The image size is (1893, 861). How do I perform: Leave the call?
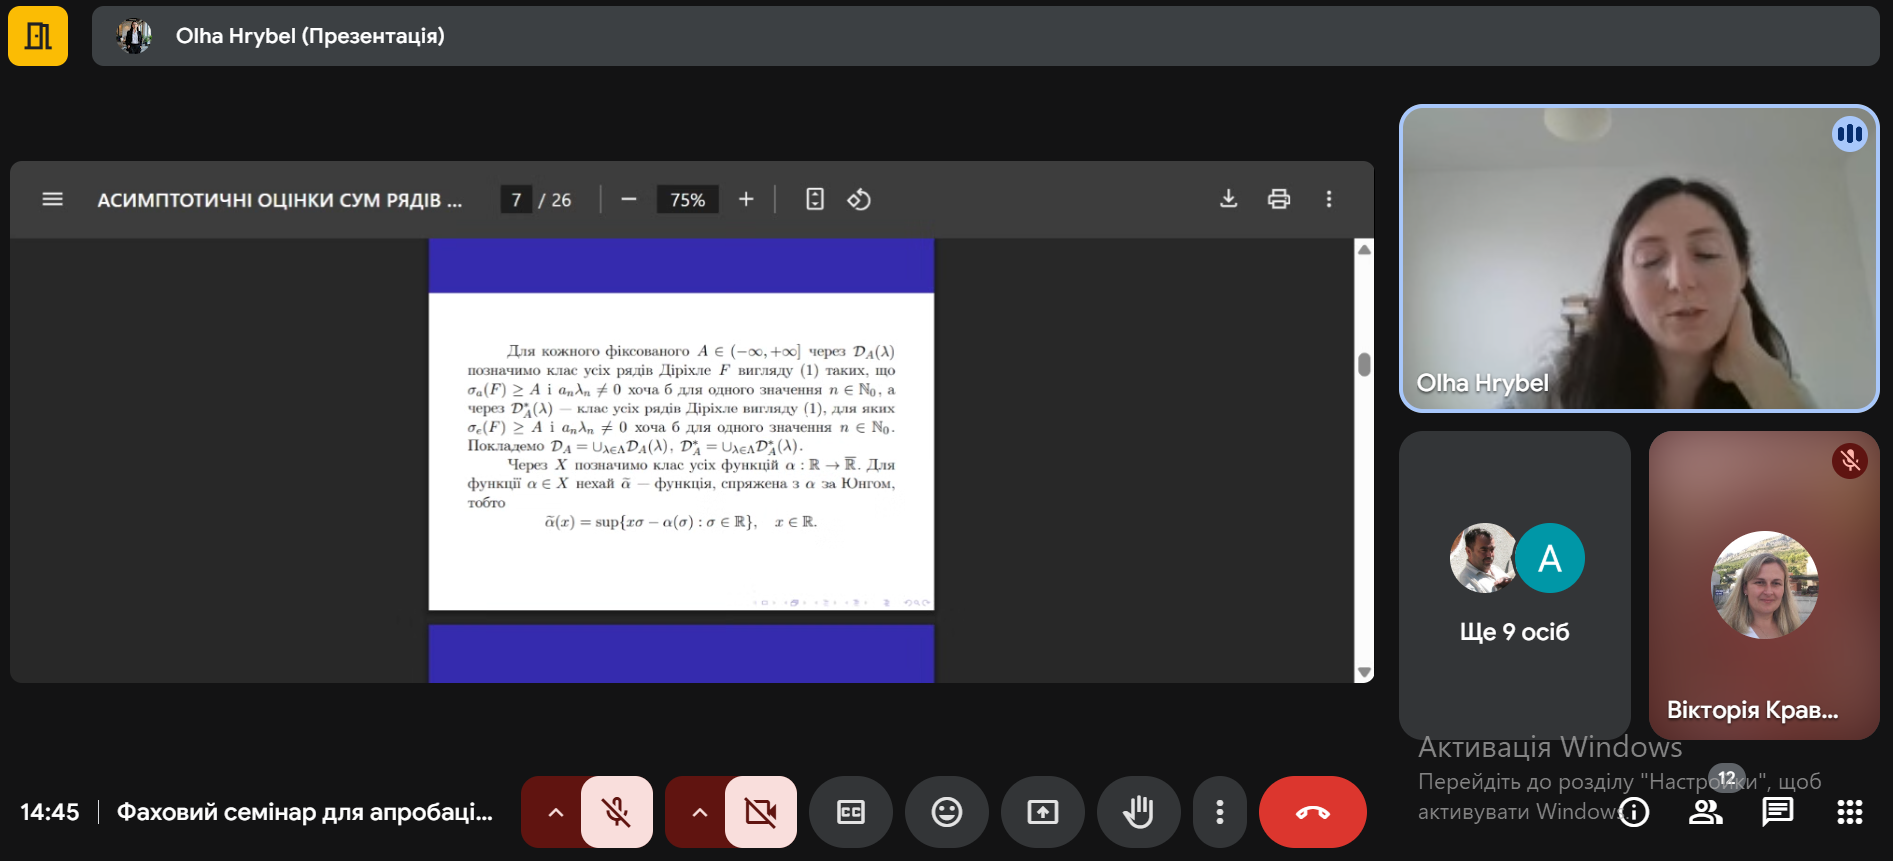(x=1312, y=812)
